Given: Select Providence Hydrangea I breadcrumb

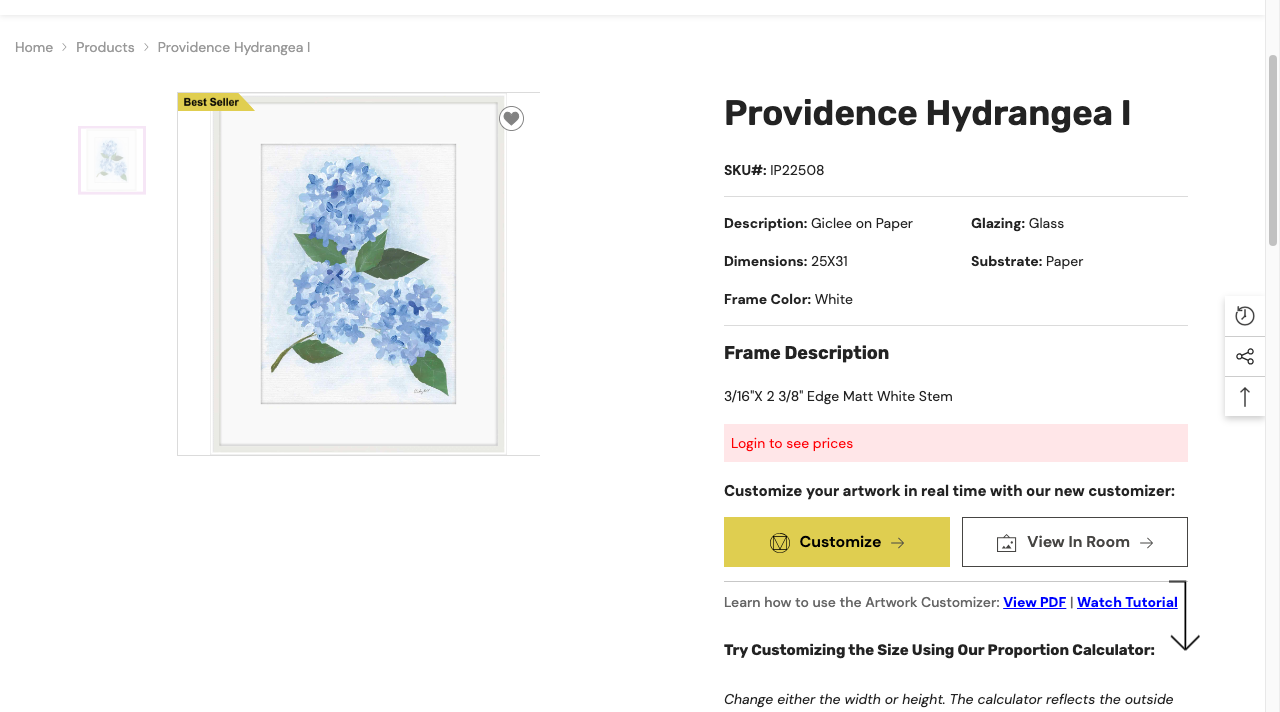Looking at the screenshot, I should (x=234, y=47).
